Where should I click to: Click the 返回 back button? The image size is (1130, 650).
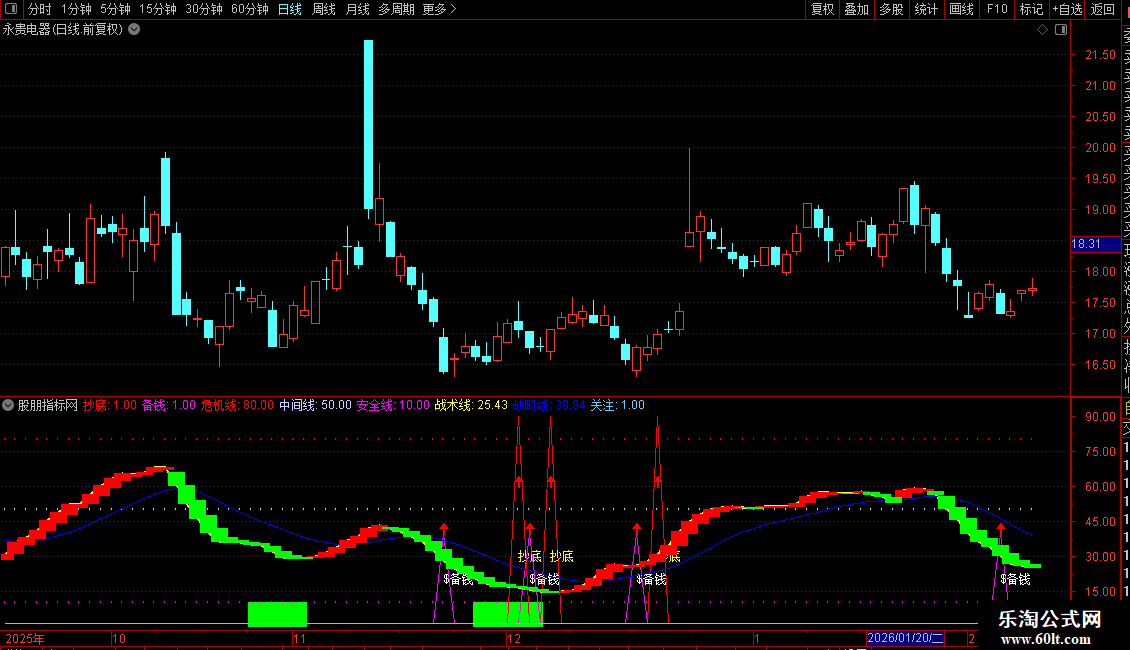click(x=1103, y=9)
